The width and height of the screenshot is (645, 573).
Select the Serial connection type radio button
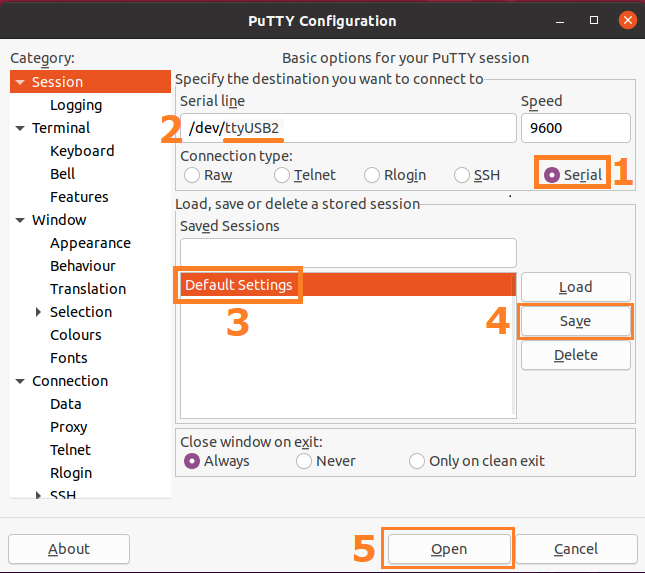point(552,175)
